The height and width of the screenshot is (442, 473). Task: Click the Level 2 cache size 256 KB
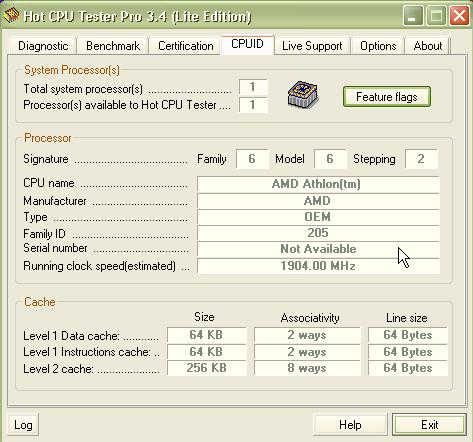click(207, 368)
